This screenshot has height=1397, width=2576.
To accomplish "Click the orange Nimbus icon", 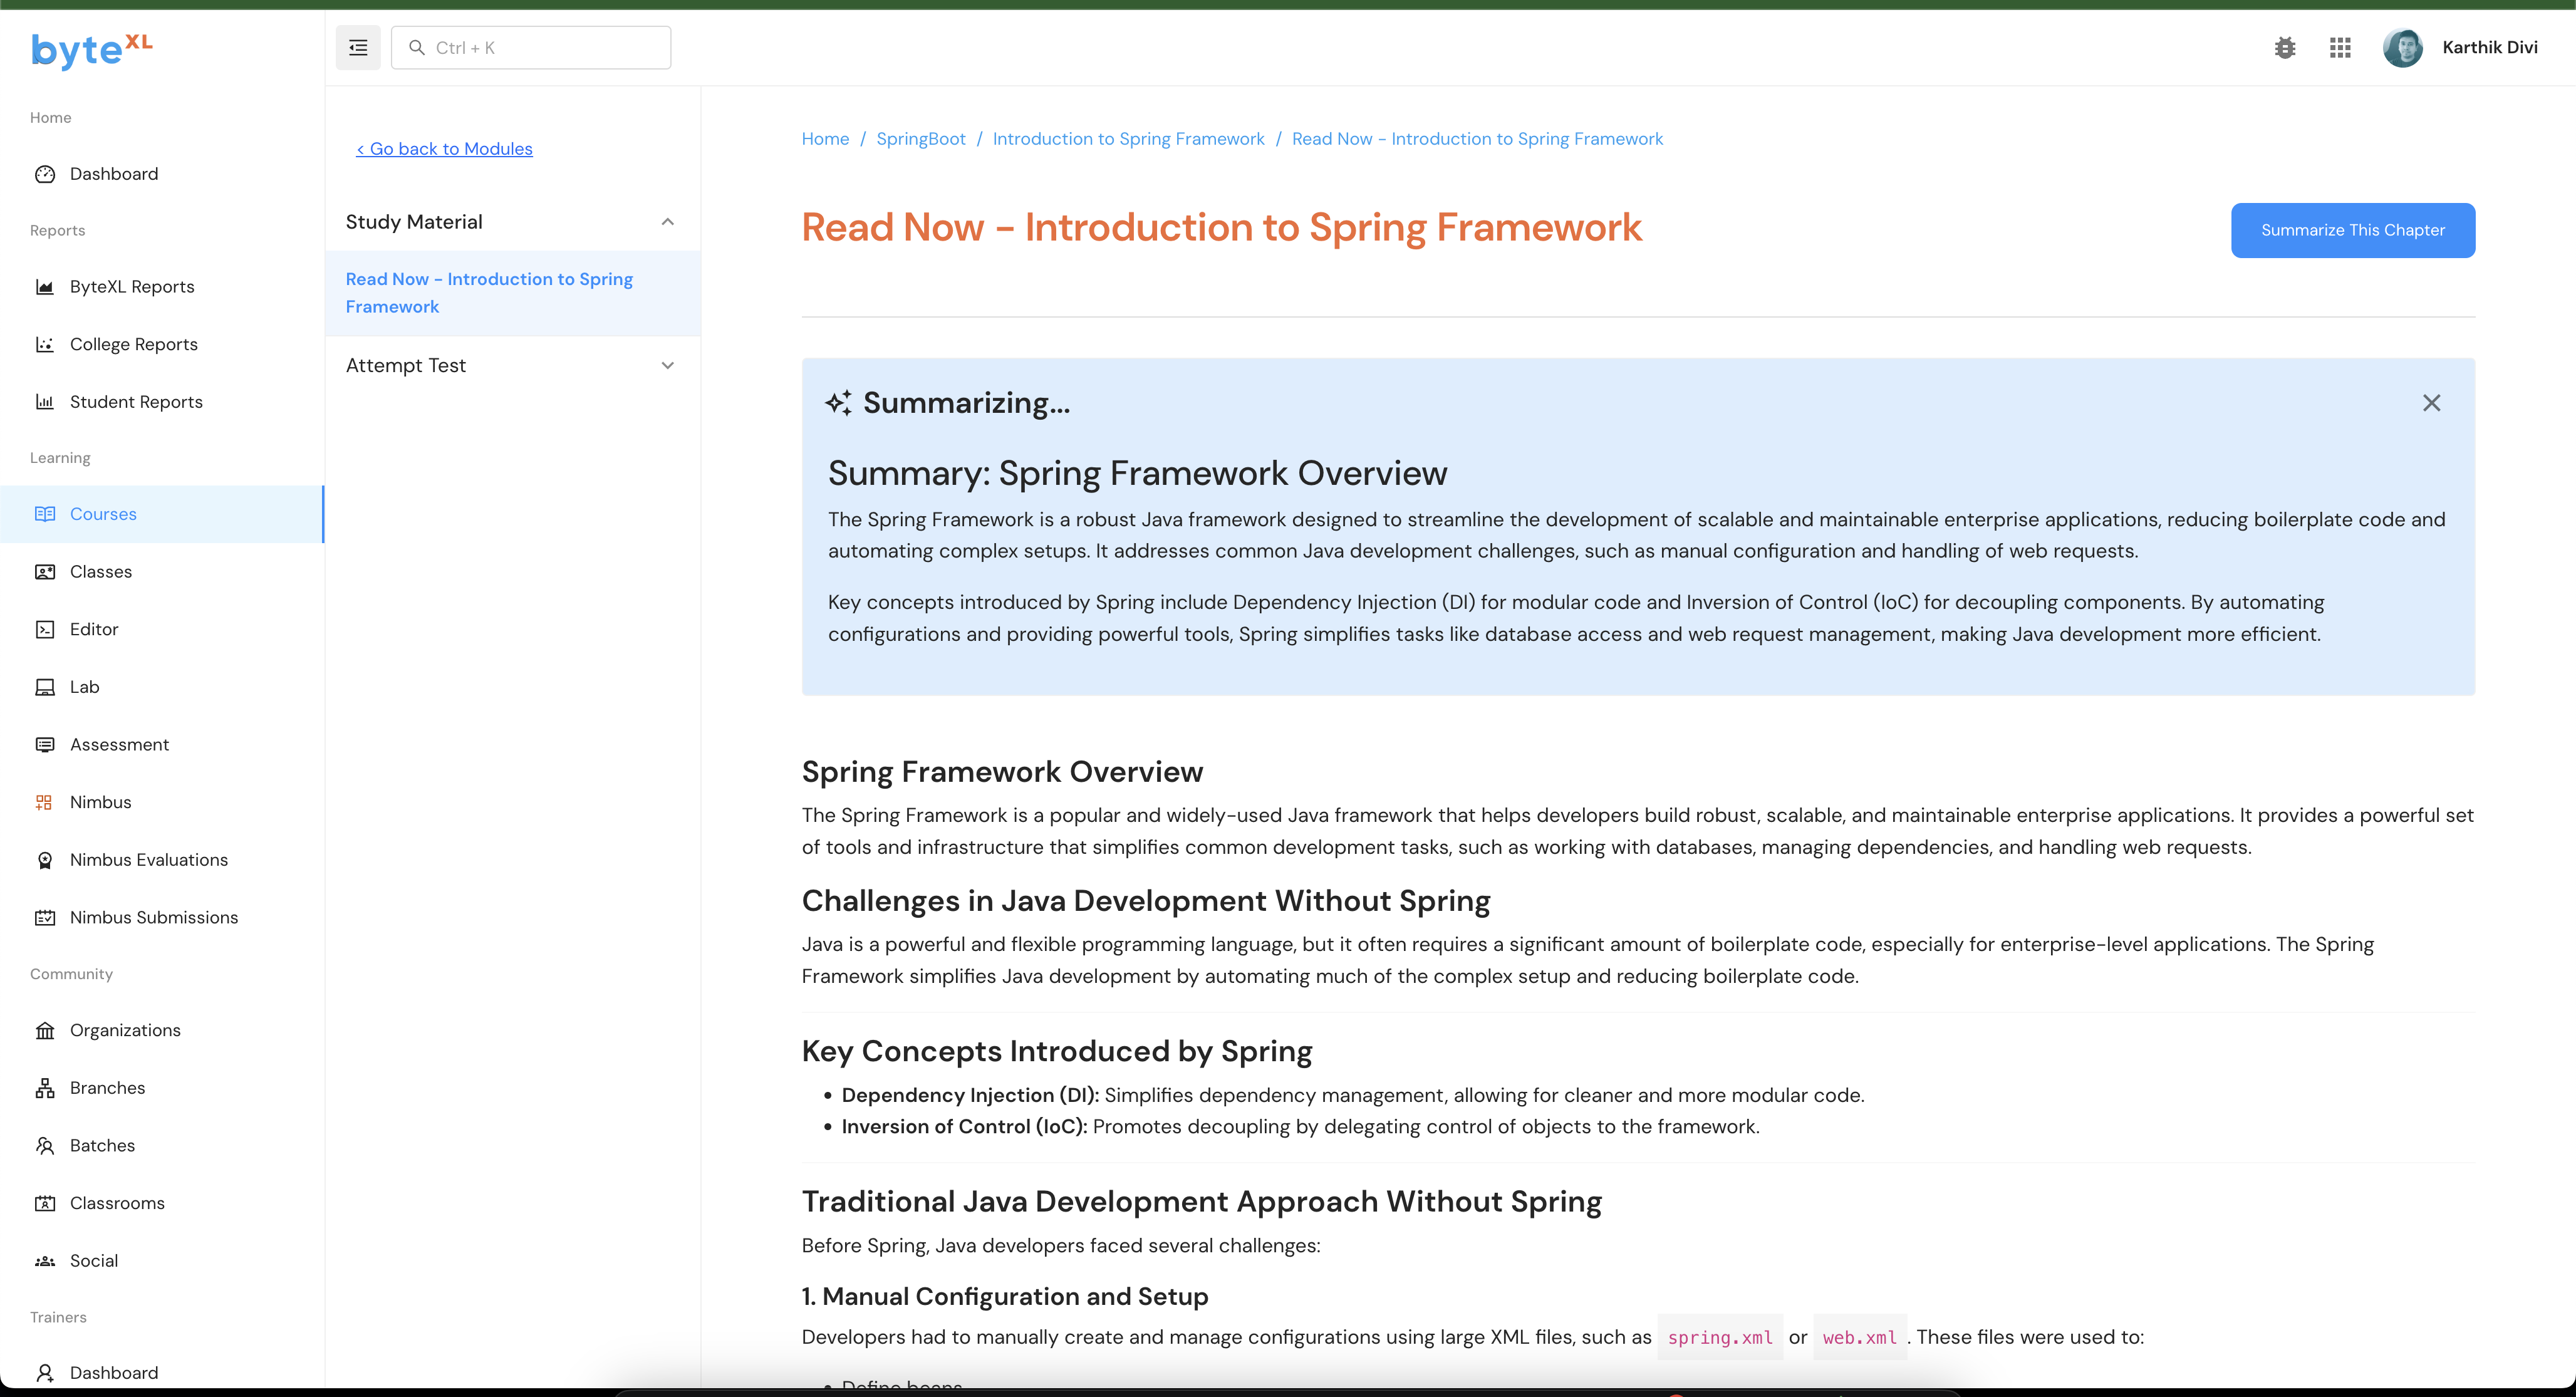I will 45,803.
